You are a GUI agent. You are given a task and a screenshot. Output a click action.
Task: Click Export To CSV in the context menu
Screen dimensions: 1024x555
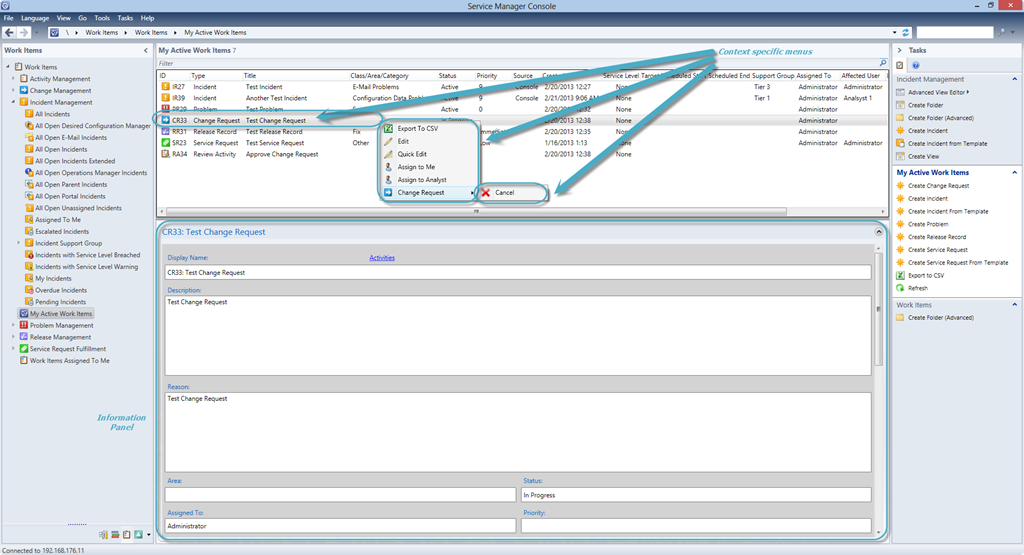[417, 128]
